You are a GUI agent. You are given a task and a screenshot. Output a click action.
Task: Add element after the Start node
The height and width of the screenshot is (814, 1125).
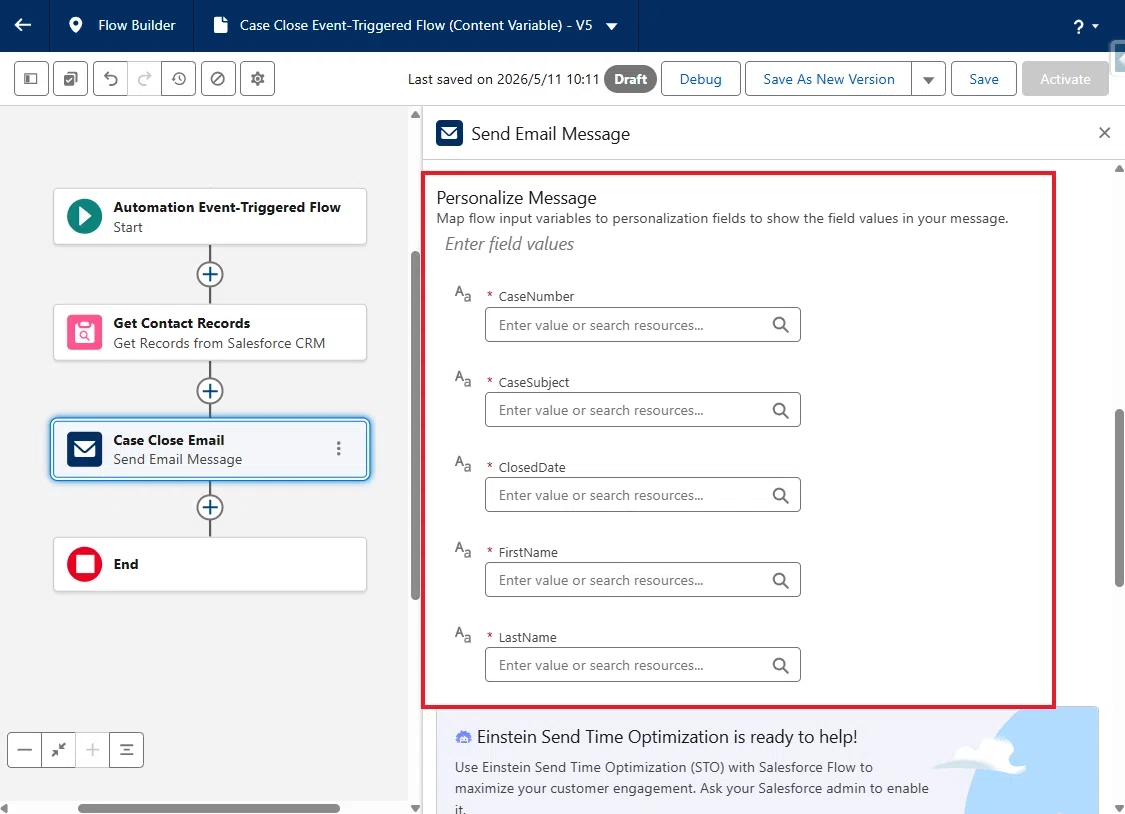[x=210, y=274]
